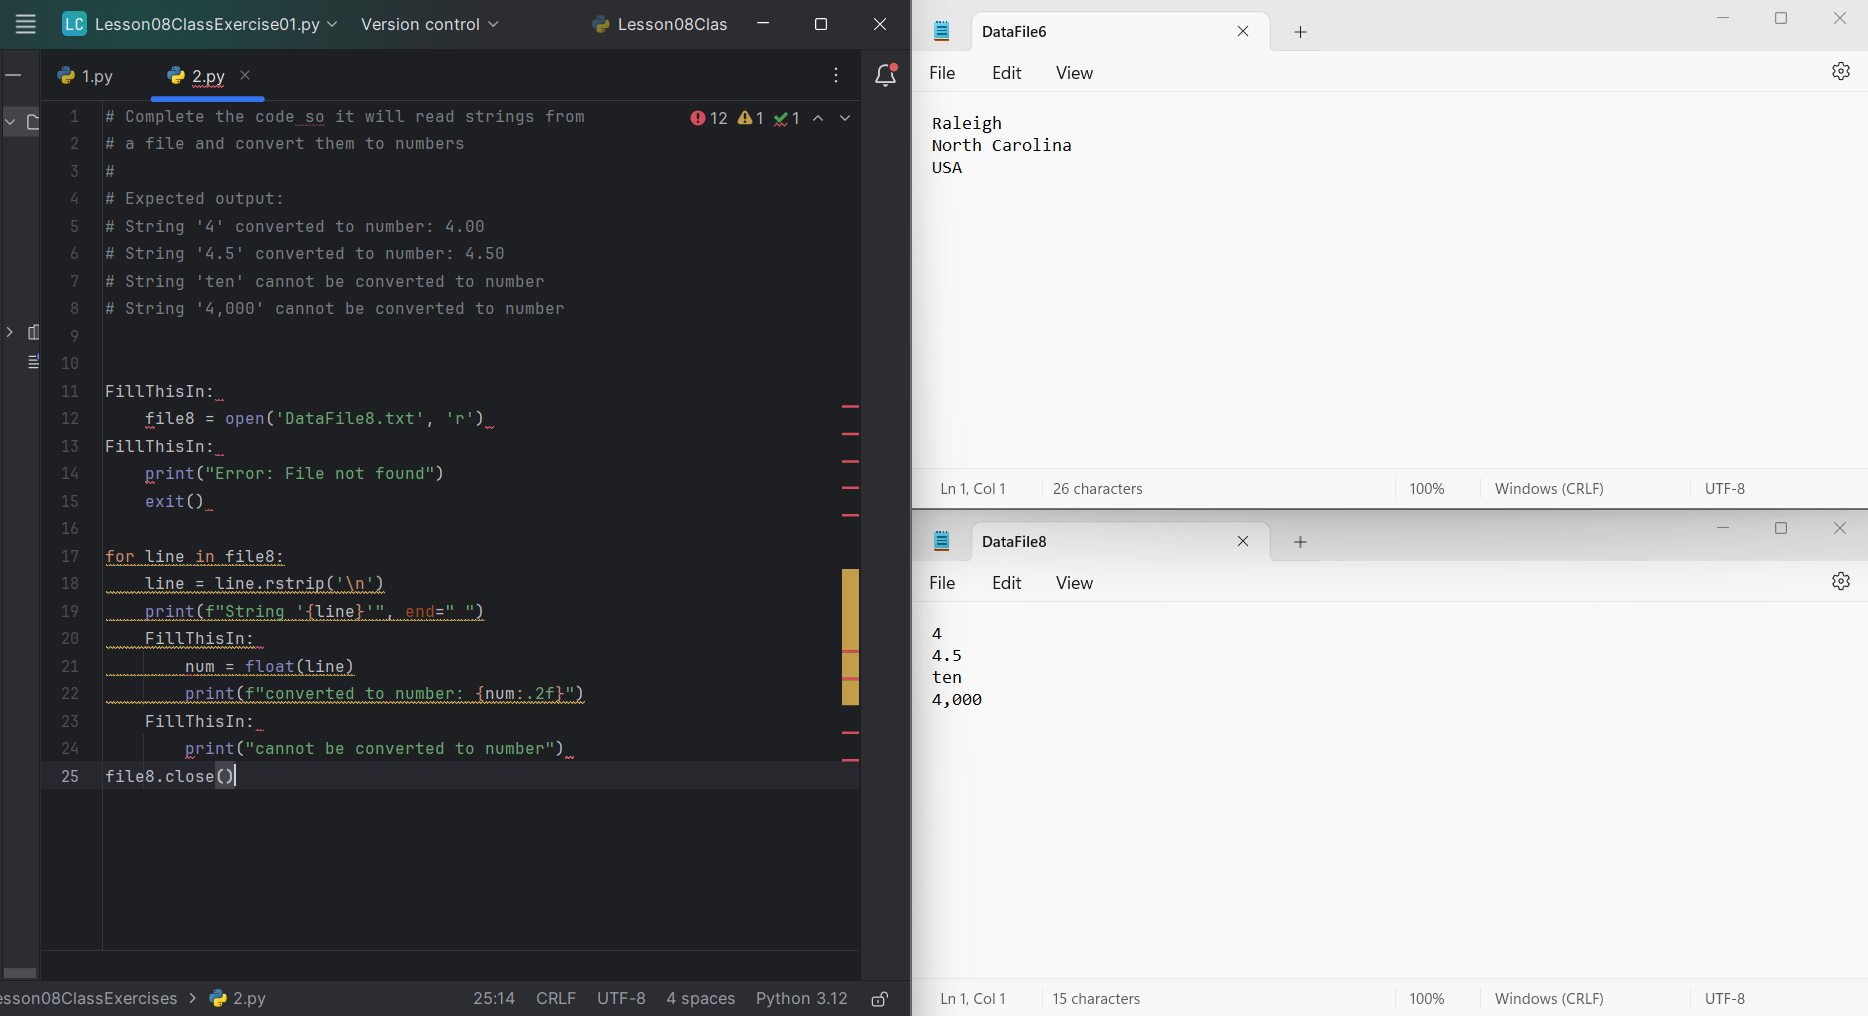The image size is (1868, 1016).
Task: Click the yellow warning inspection indicator
Action: 748,118
